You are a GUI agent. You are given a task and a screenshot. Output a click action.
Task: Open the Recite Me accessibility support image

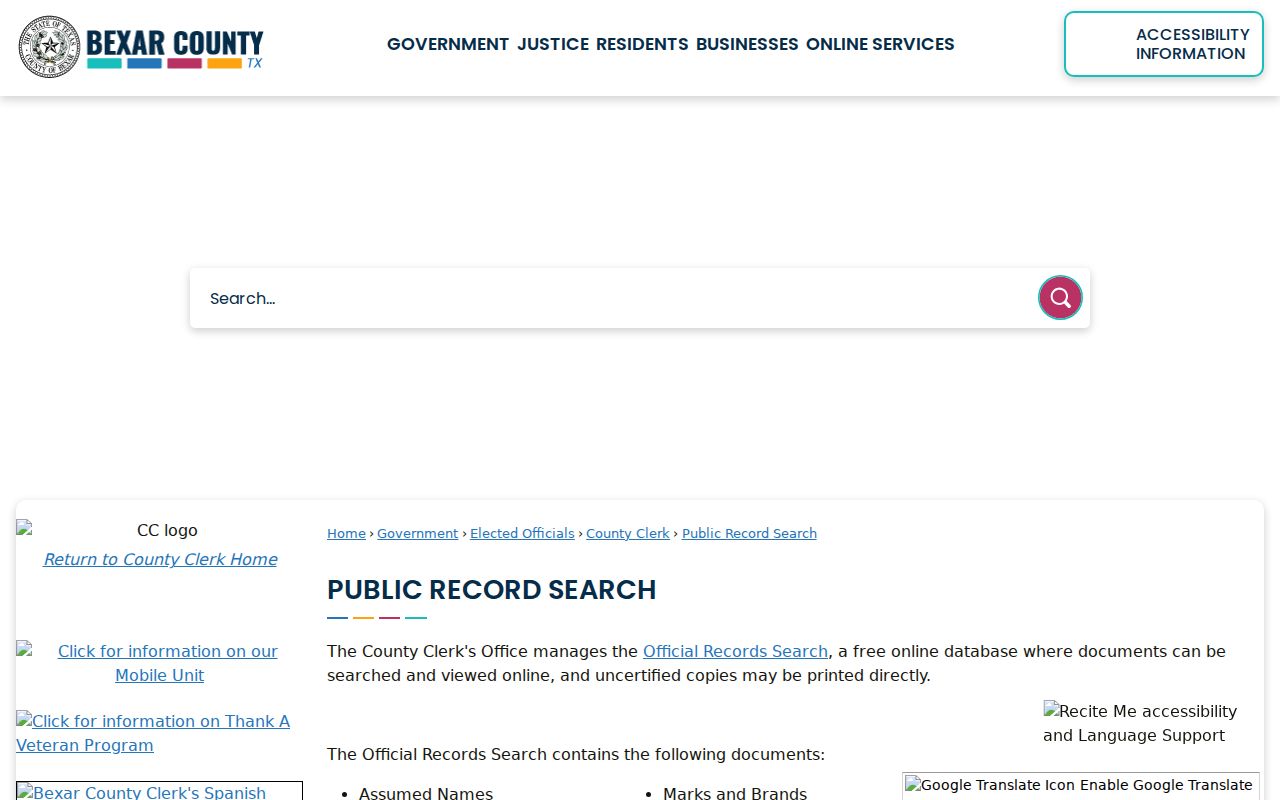(1143, 723)
